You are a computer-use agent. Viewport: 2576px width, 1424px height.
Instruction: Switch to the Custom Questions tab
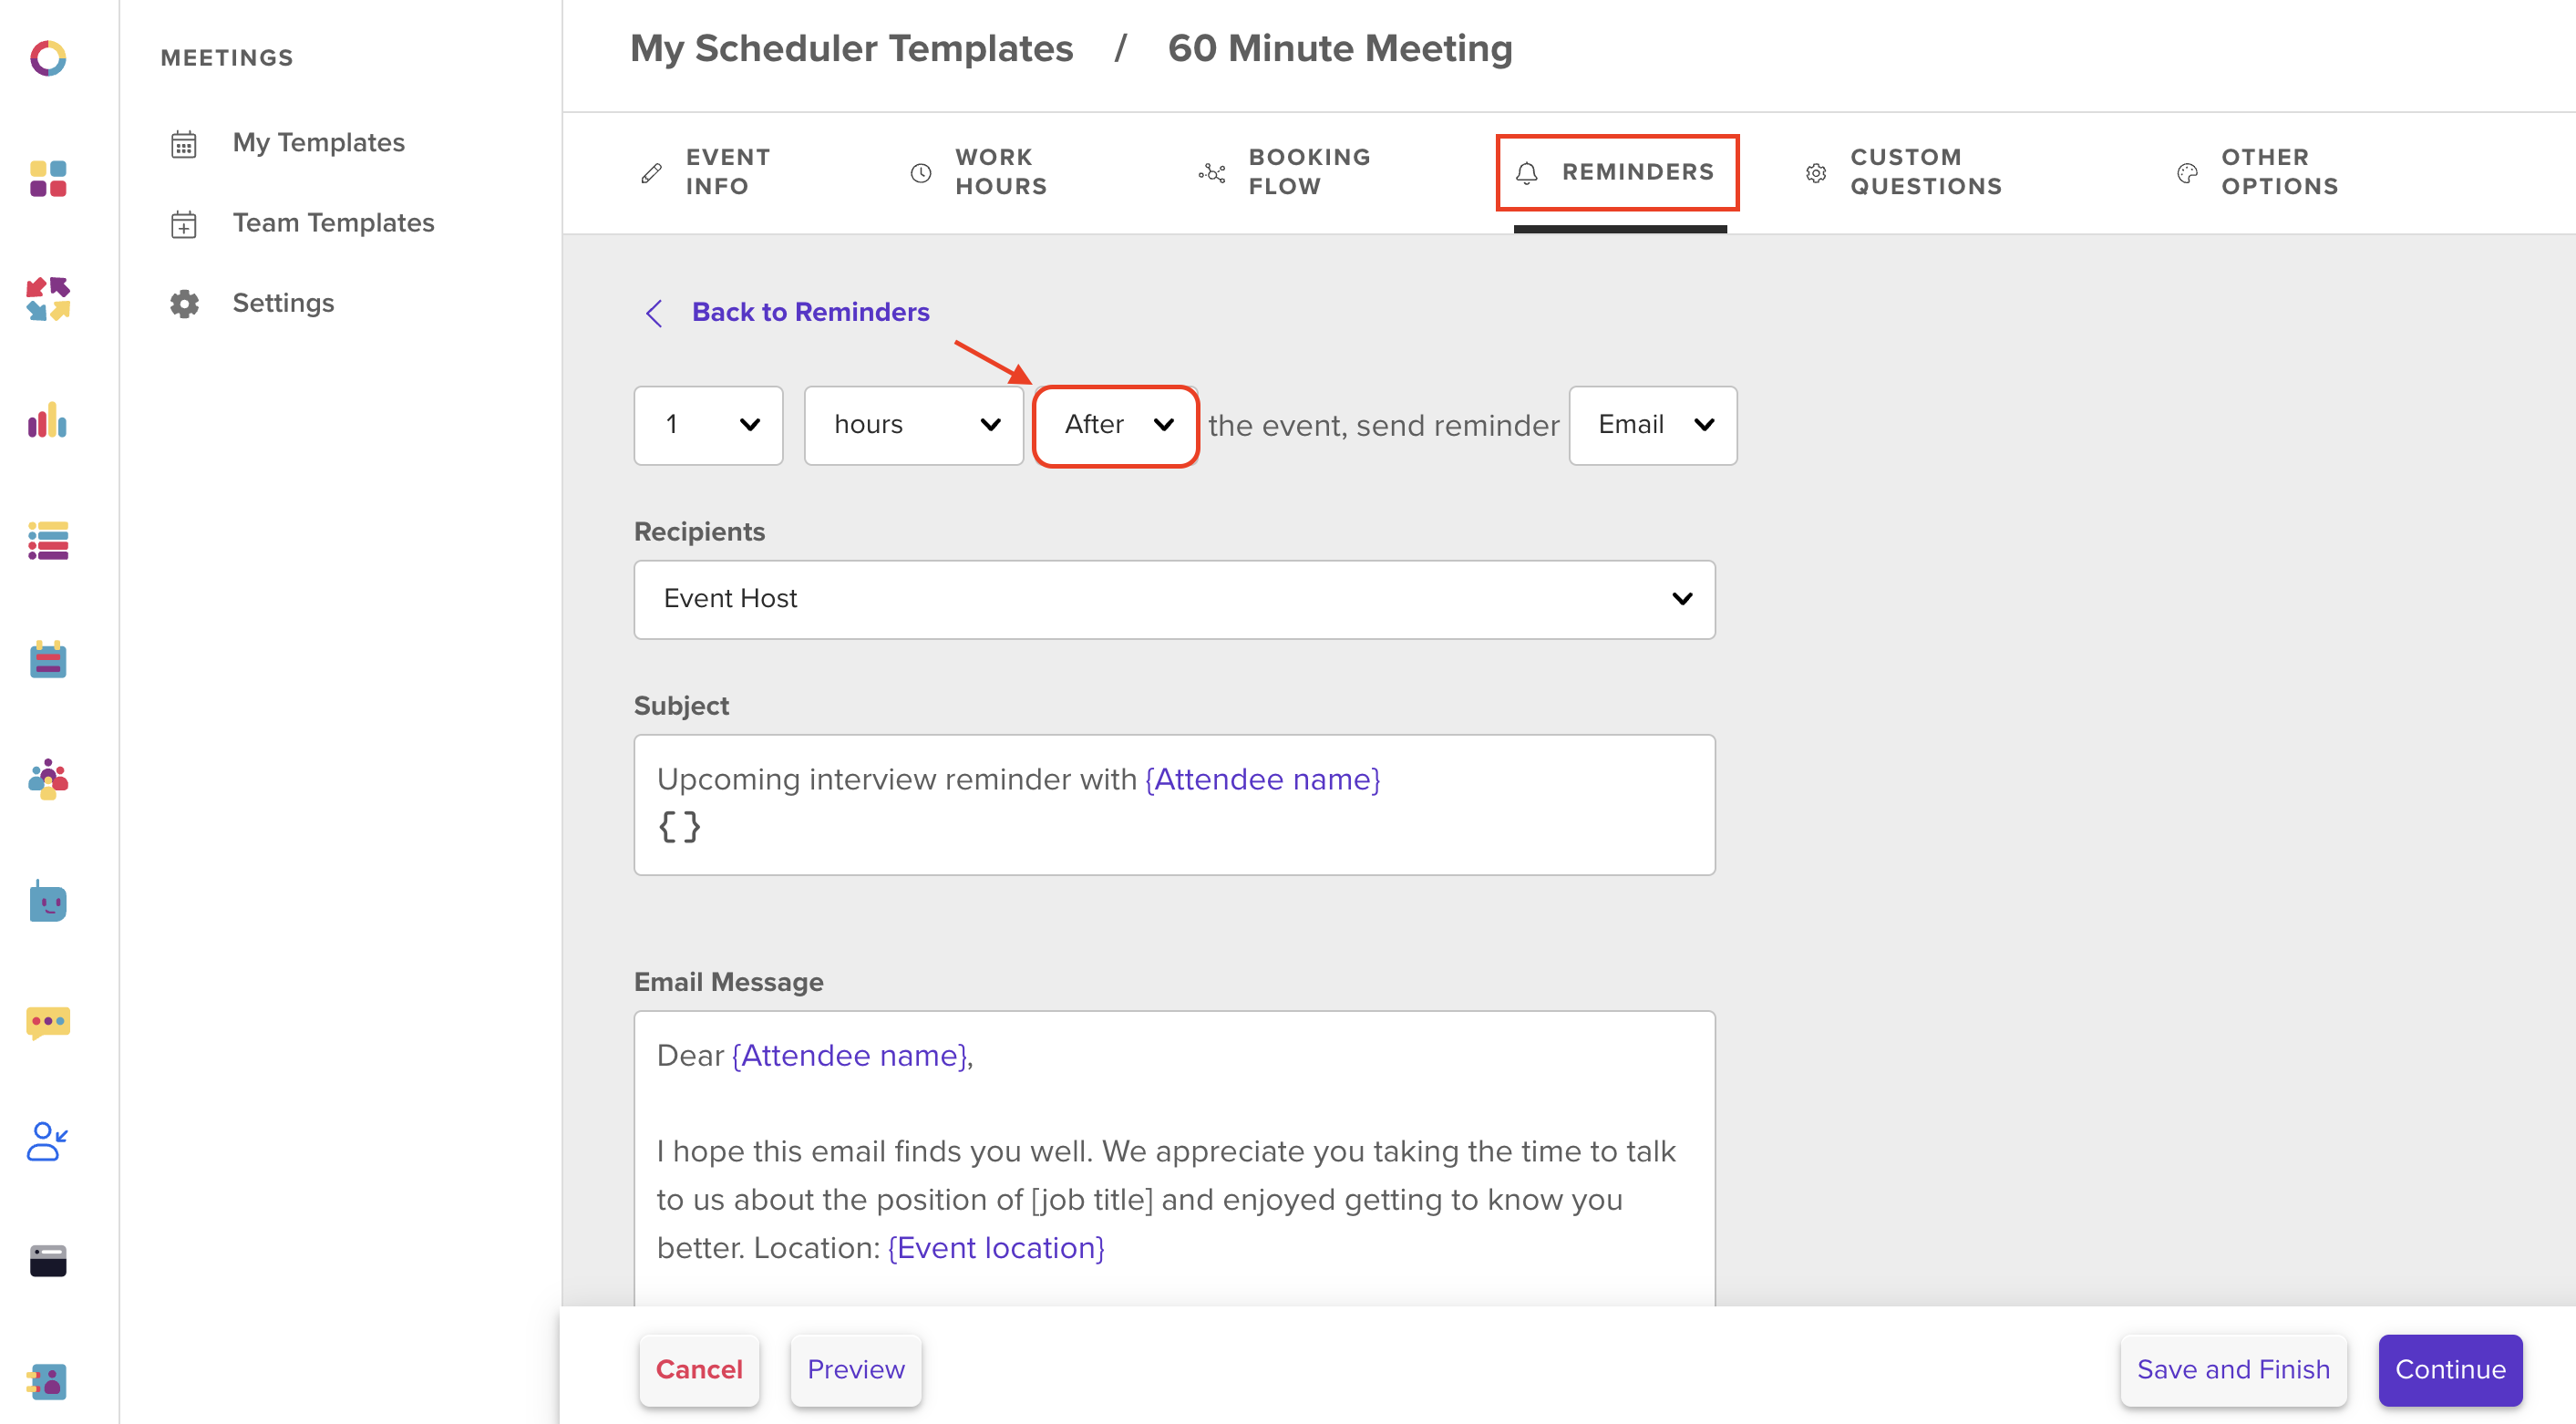pos(1904,172)
